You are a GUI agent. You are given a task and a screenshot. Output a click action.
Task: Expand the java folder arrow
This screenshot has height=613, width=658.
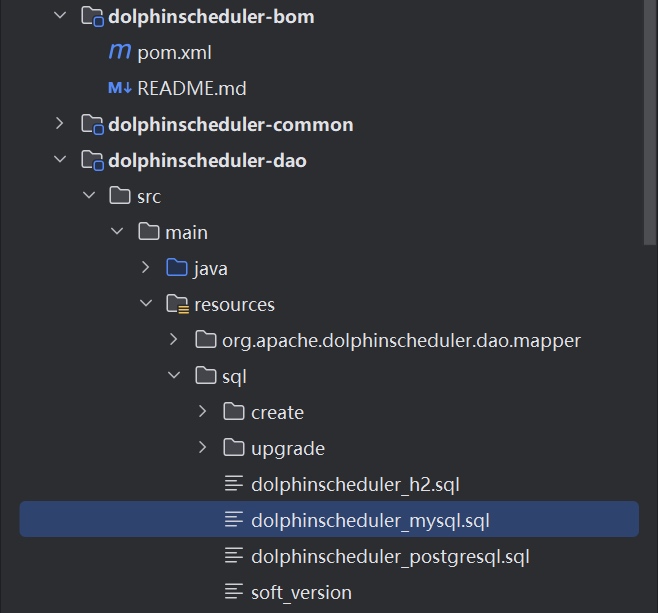click(x=145, y=268)
